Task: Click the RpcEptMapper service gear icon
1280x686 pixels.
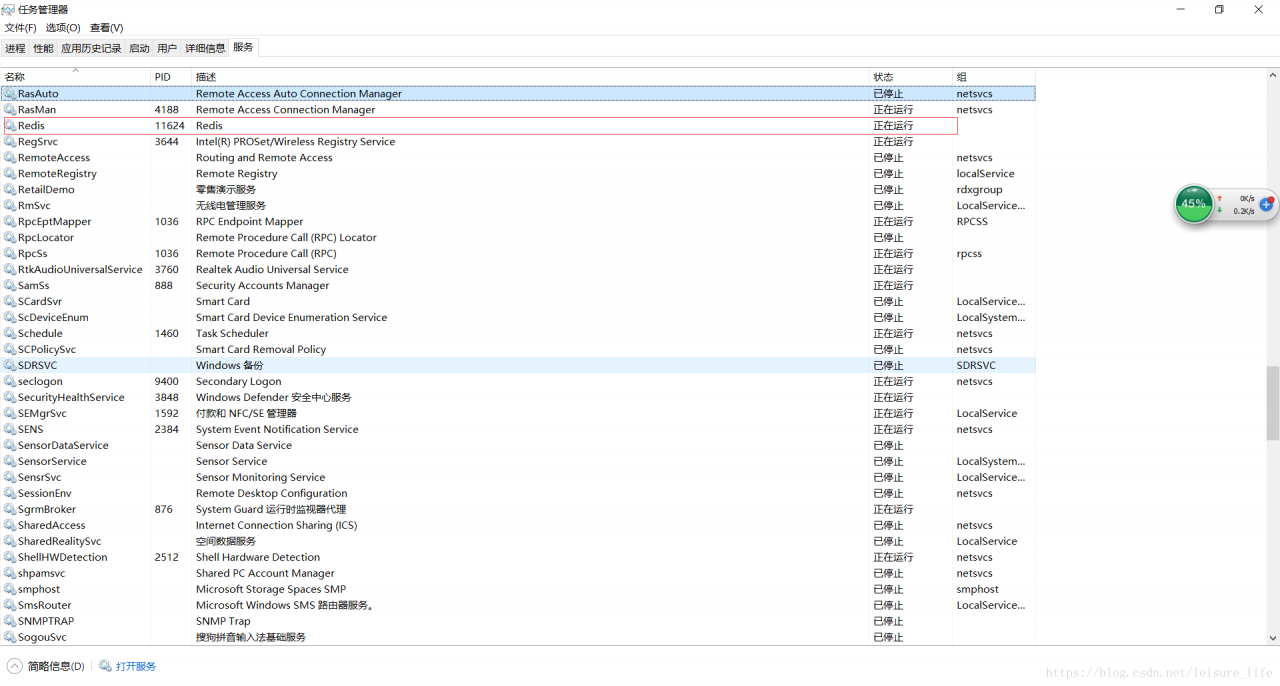Action: (x=10, y=221)
